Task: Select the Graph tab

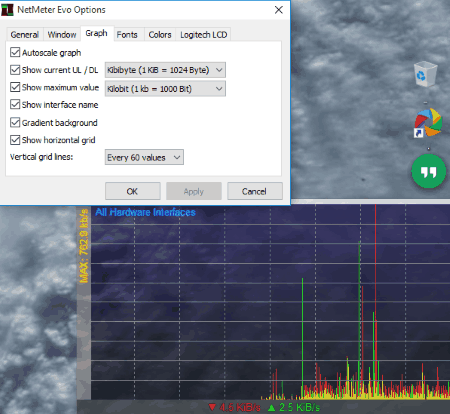Action: coord(97,33)
